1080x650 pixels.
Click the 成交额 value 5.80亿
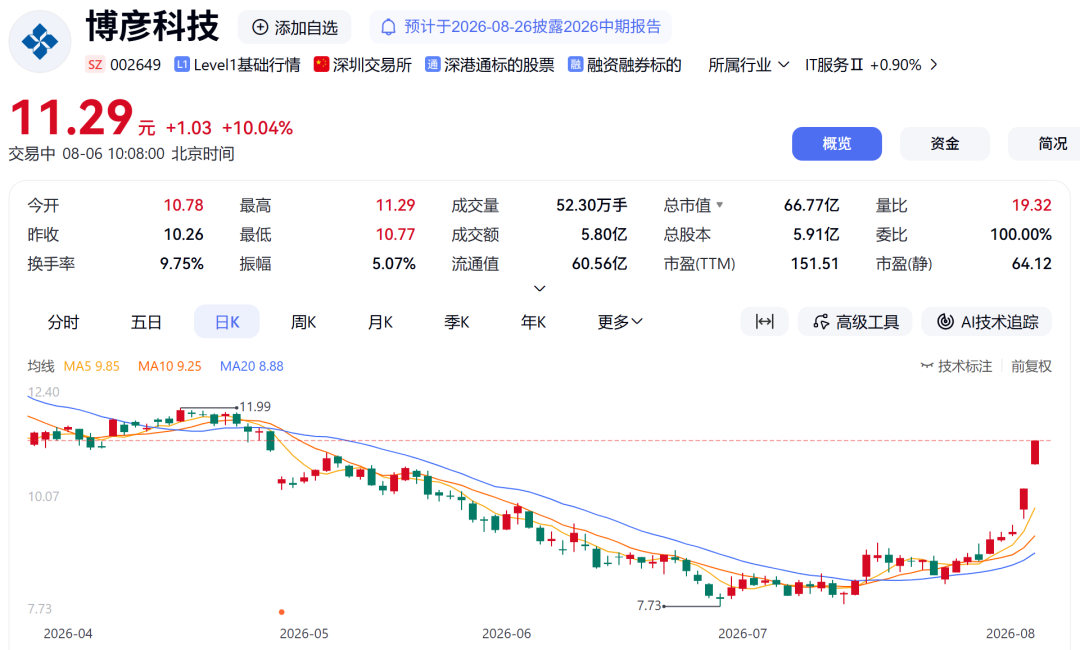pyautogui.click(x=604, y=235)
